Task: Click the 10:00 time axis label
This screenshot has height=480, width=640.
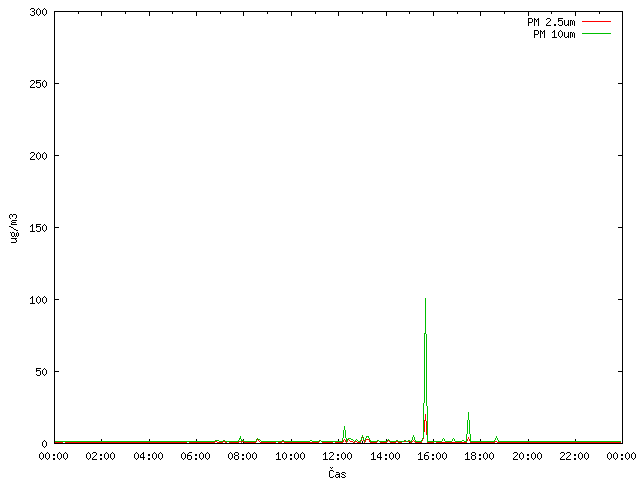Action: (x=290, y=456)
